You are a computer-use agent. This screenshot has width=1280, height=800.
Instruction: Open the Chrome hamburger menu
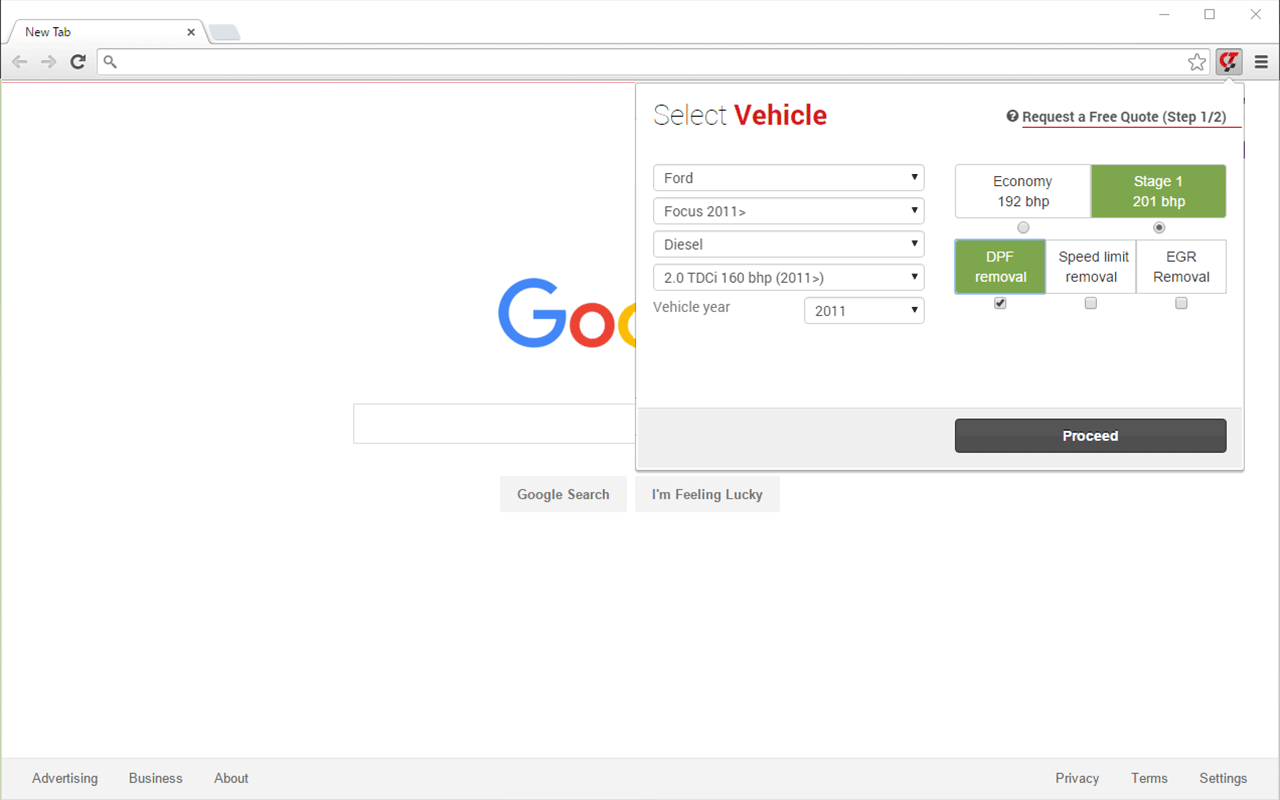[1261, 62]
